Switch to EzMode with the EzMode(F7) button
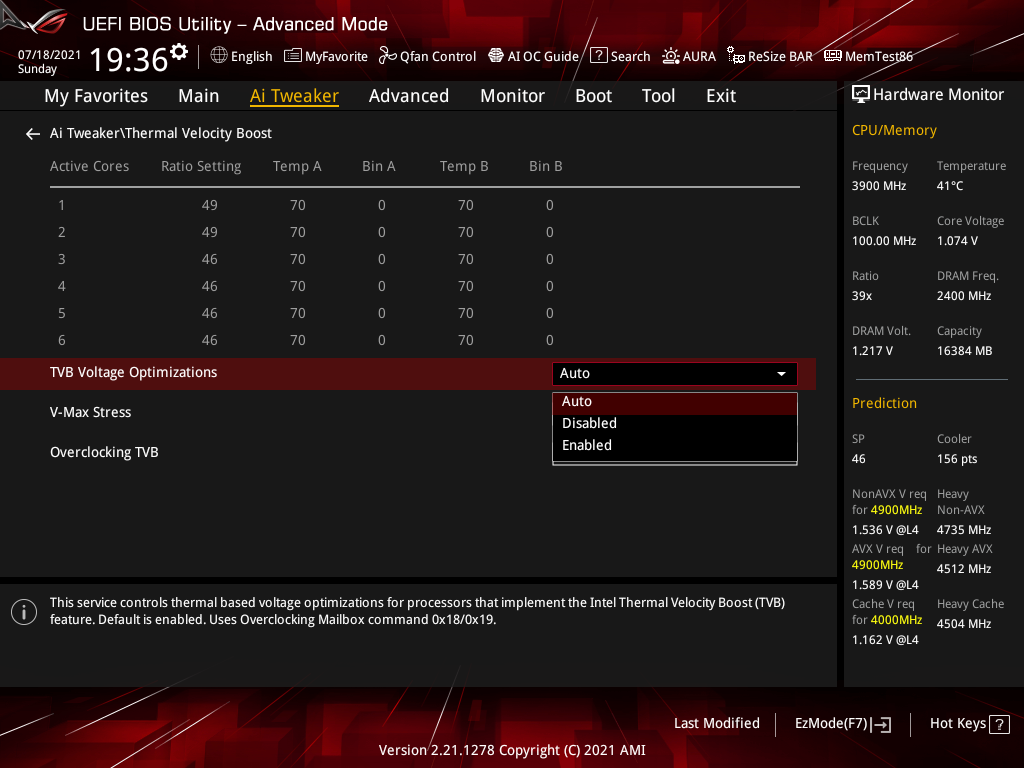The image size is (1024, 768). point(842,723)
